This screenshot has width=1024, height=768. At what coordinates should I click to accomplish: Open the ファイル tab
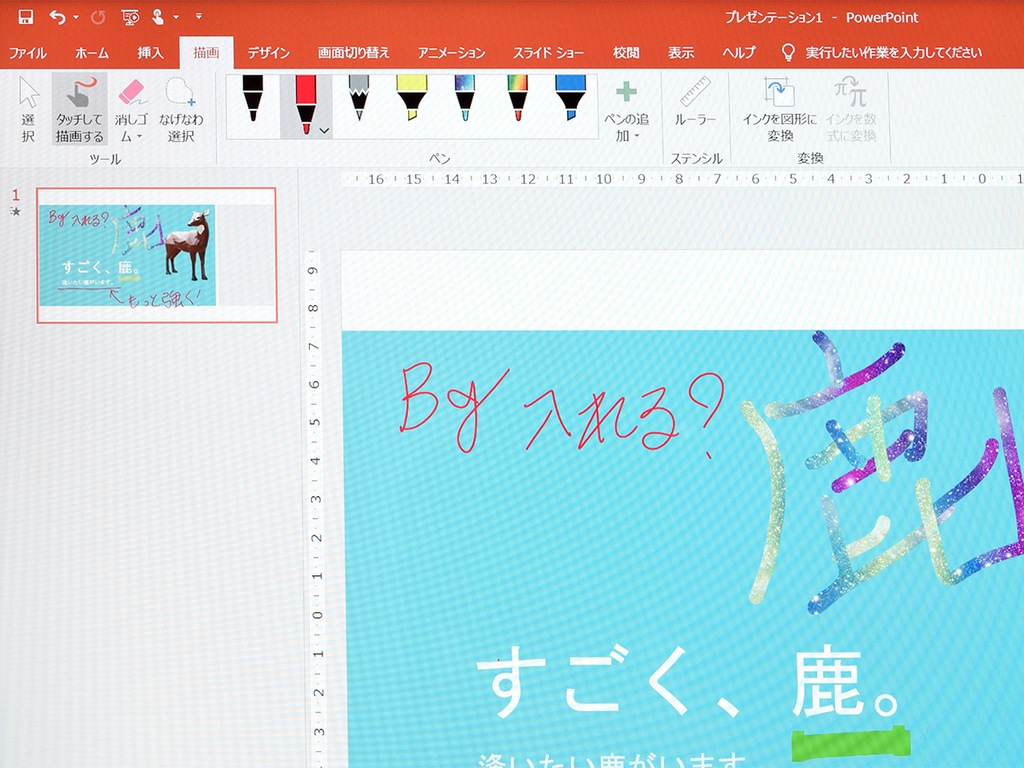coord(27,53)
